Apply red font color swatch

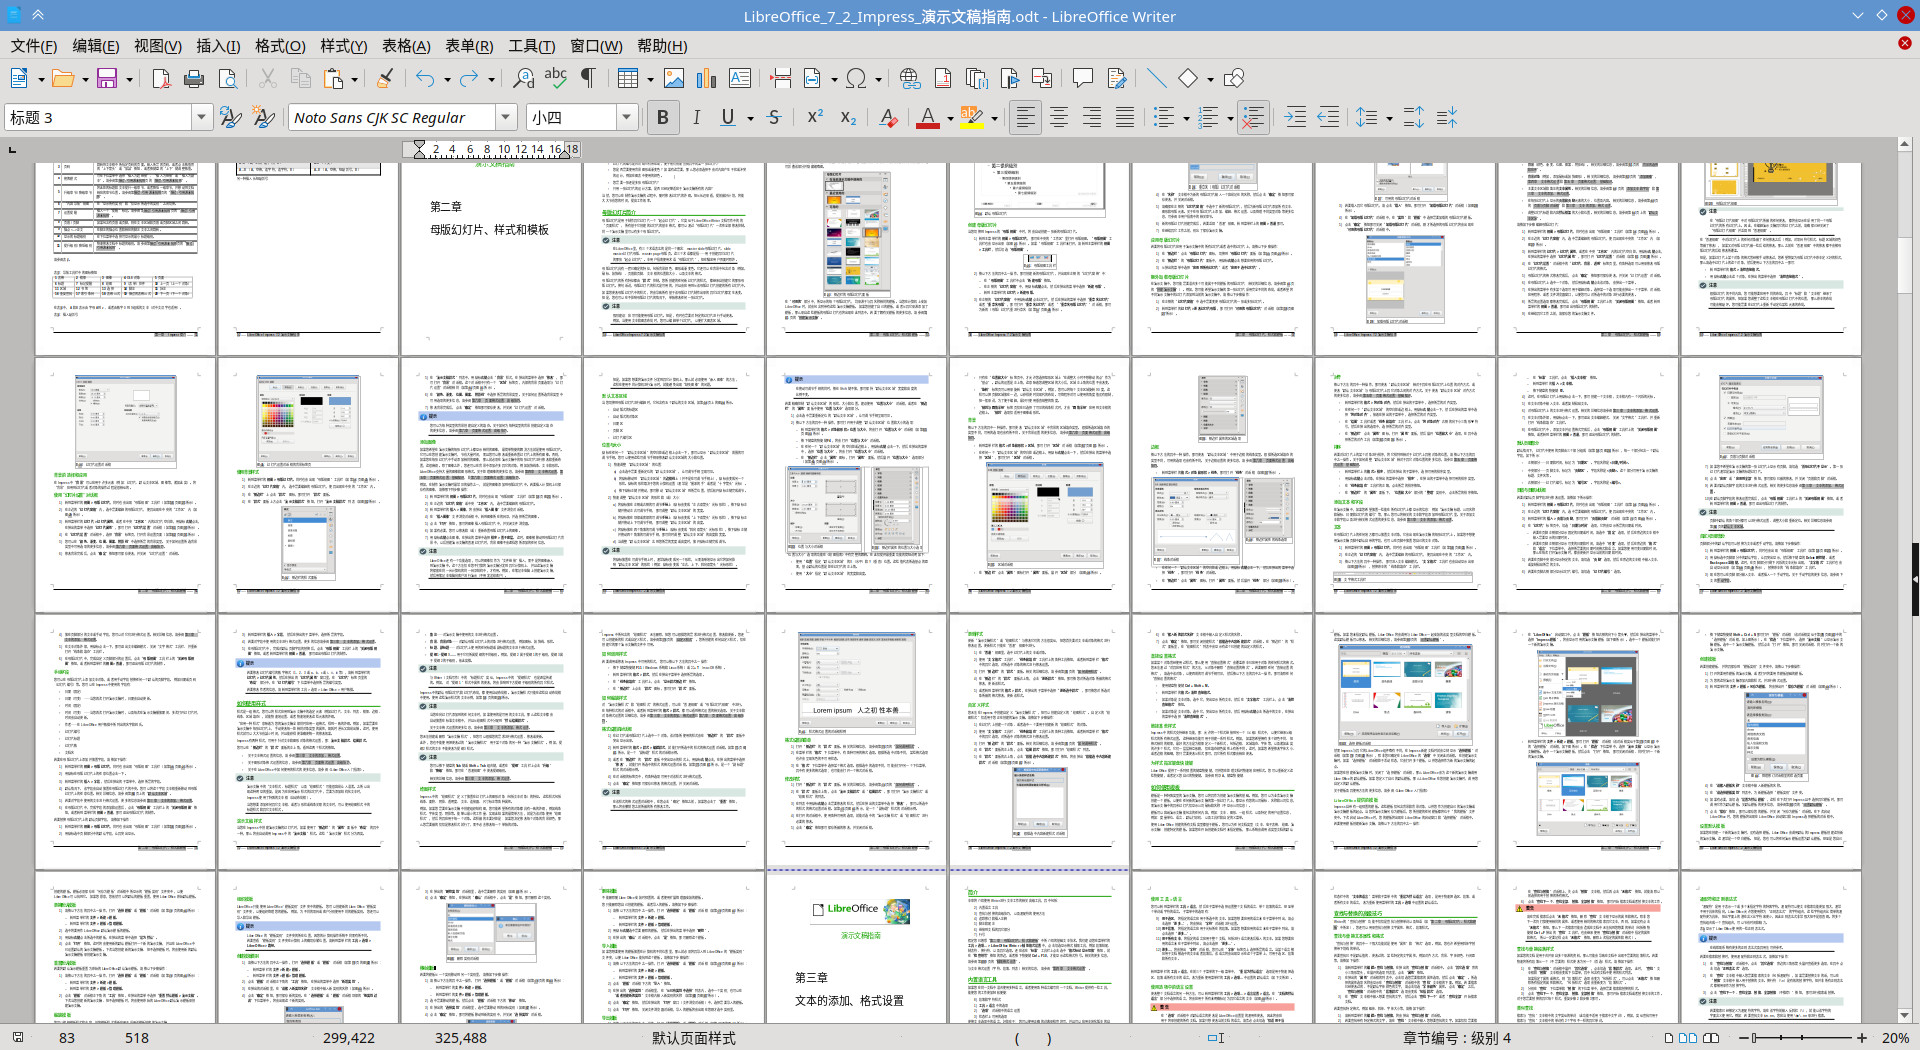click(927, 117)
